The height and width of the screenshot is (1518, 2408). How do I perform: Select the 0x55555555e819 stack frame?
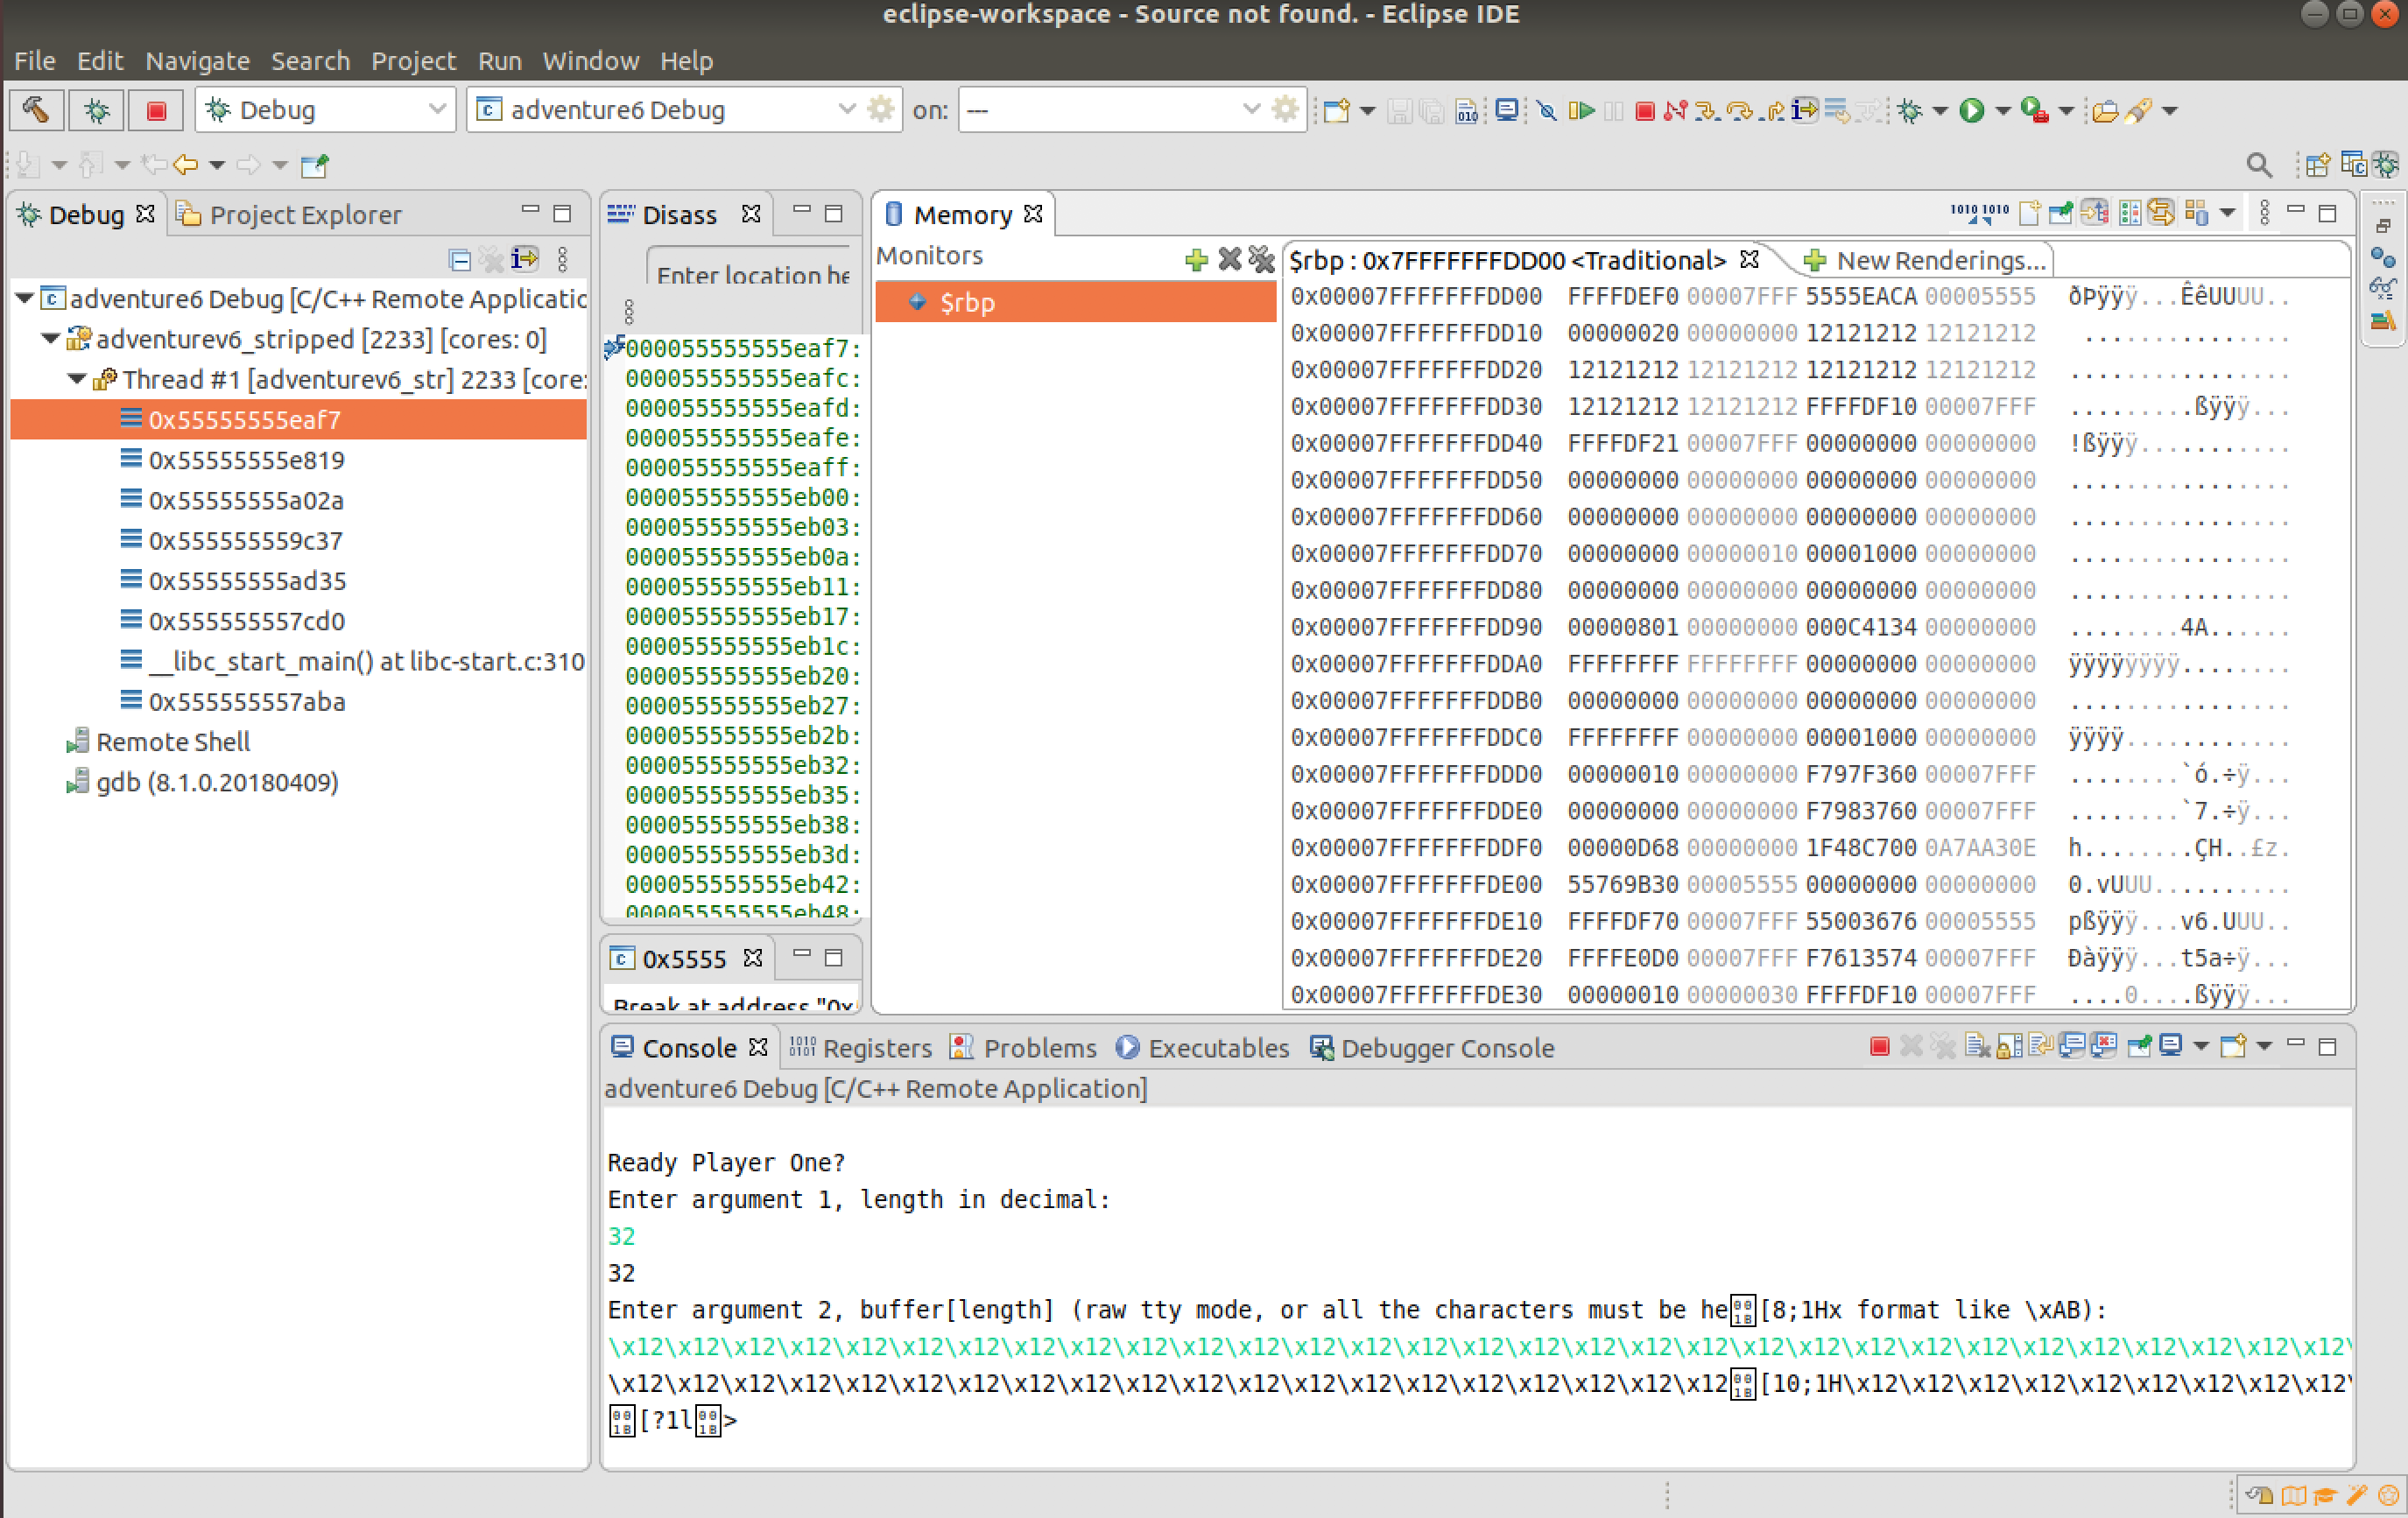pos(246,460)
